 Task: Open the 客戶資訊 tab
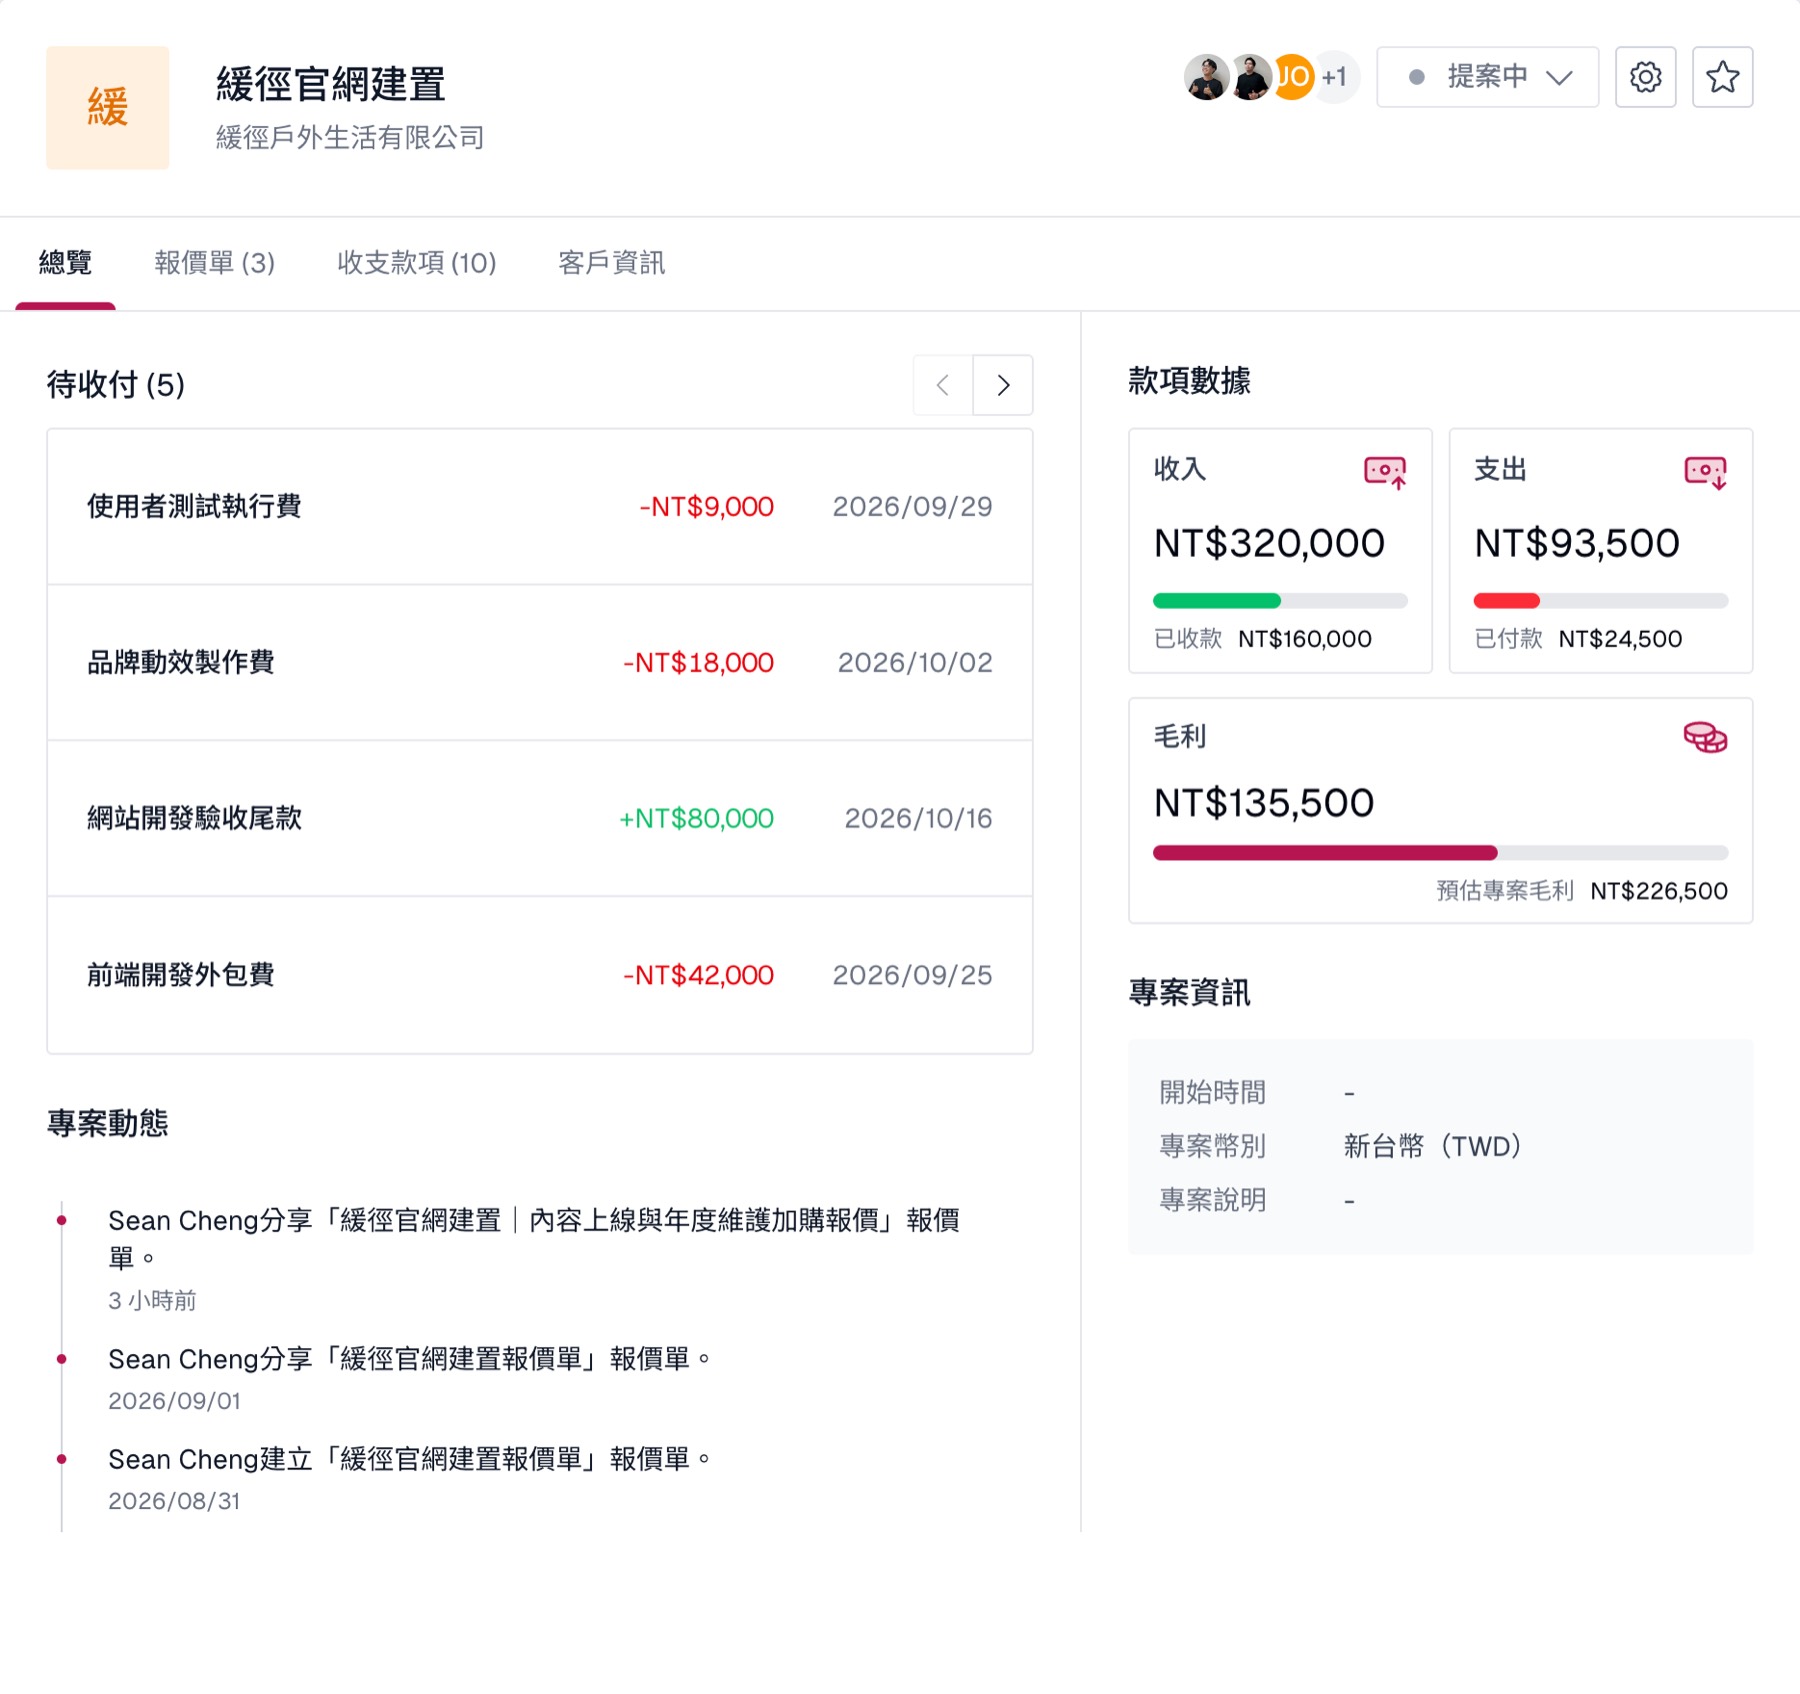[611, 263]
